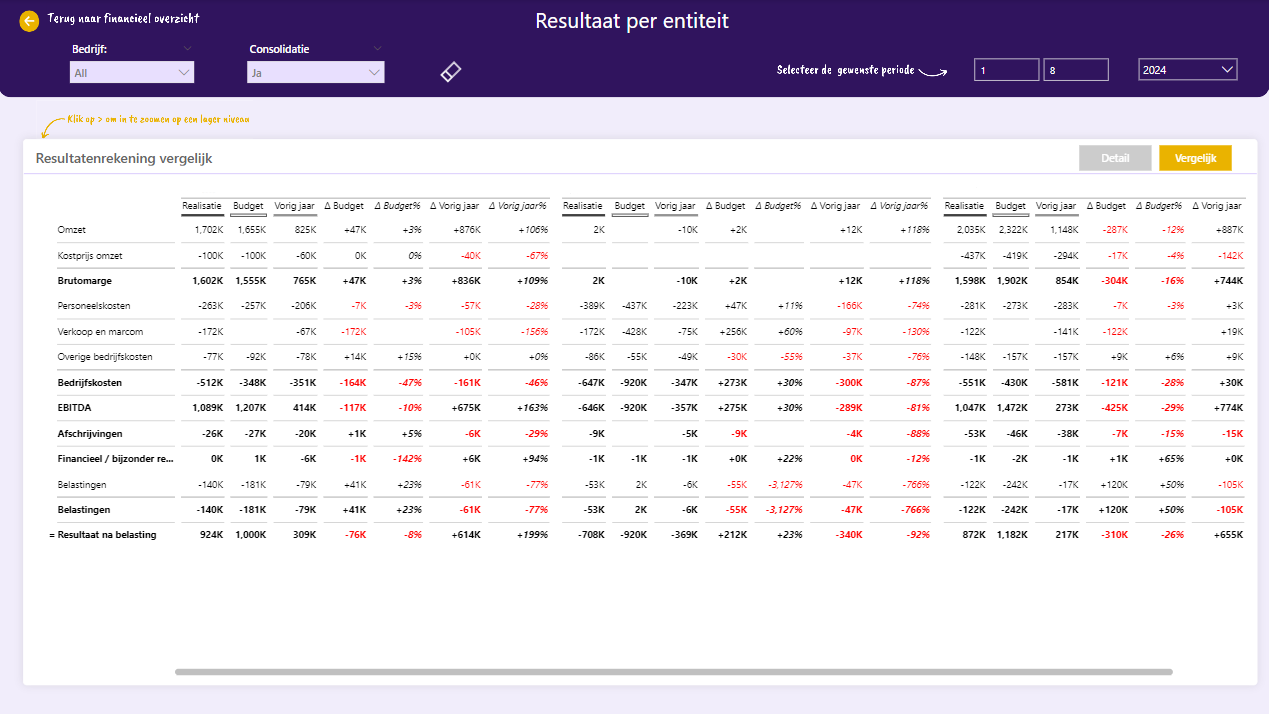This screenshot has width=1269, height=714.
Task: Select the Vergelijk view button
Action: point(1194,158)
